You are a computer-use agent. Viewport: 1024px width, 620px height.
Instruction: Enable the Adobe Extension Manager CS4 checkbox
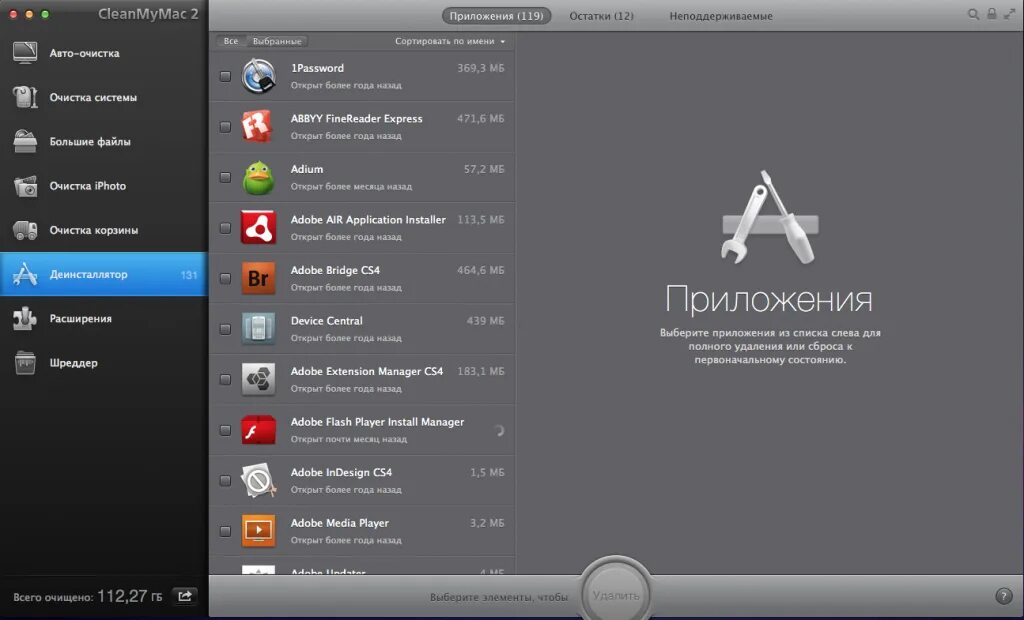click(x=225, y=379)
